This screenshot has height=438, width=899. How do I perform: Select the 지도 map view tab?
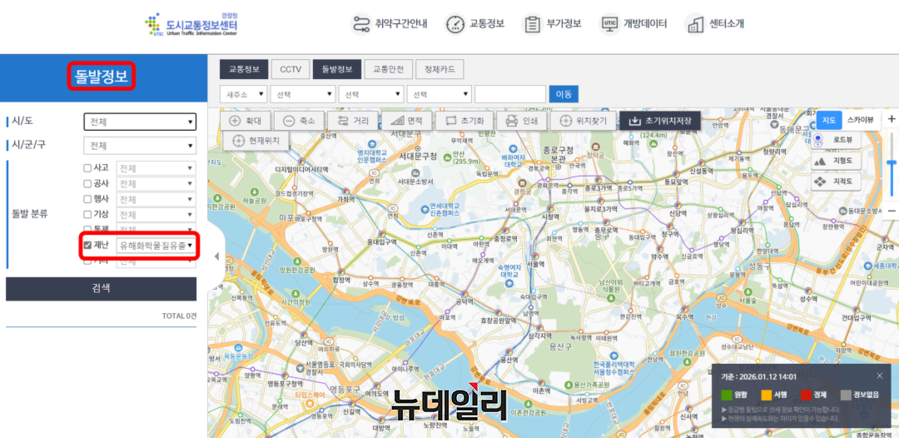point(828,120)
